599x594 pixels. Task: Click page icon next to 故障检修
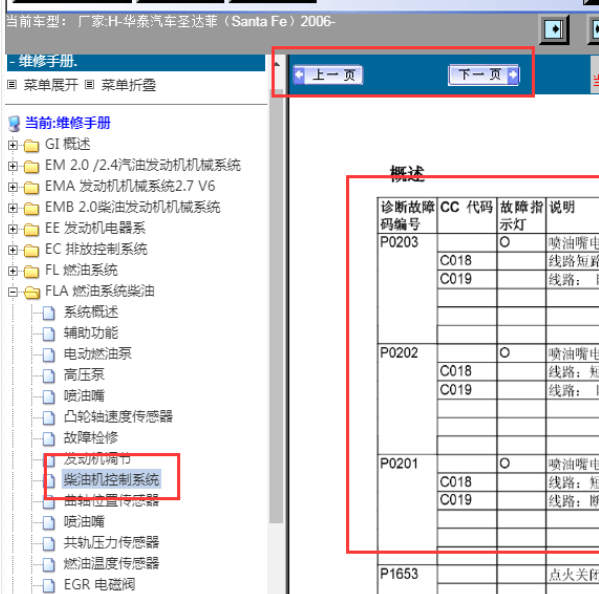(x=49, y=439)
